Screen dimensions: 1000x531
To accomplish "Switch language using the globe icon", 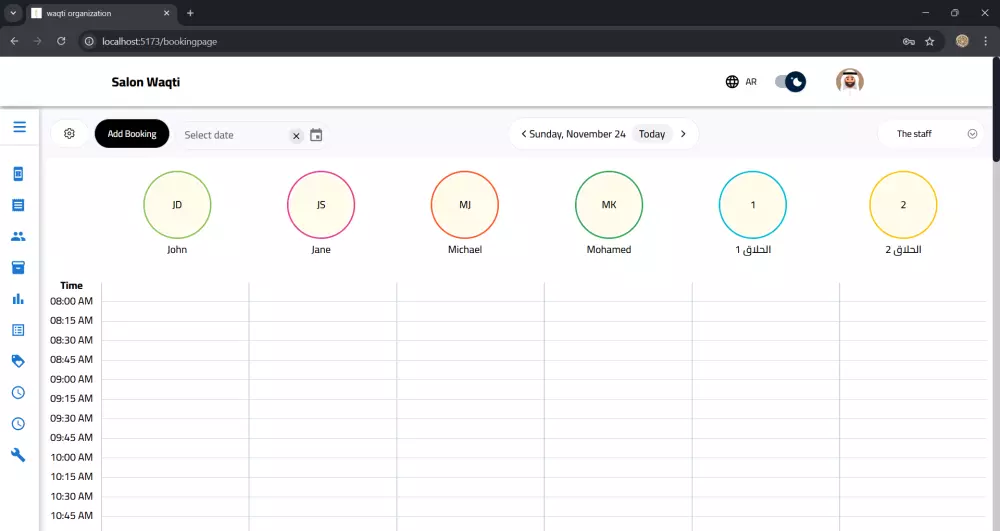I will tap(732, 82).
